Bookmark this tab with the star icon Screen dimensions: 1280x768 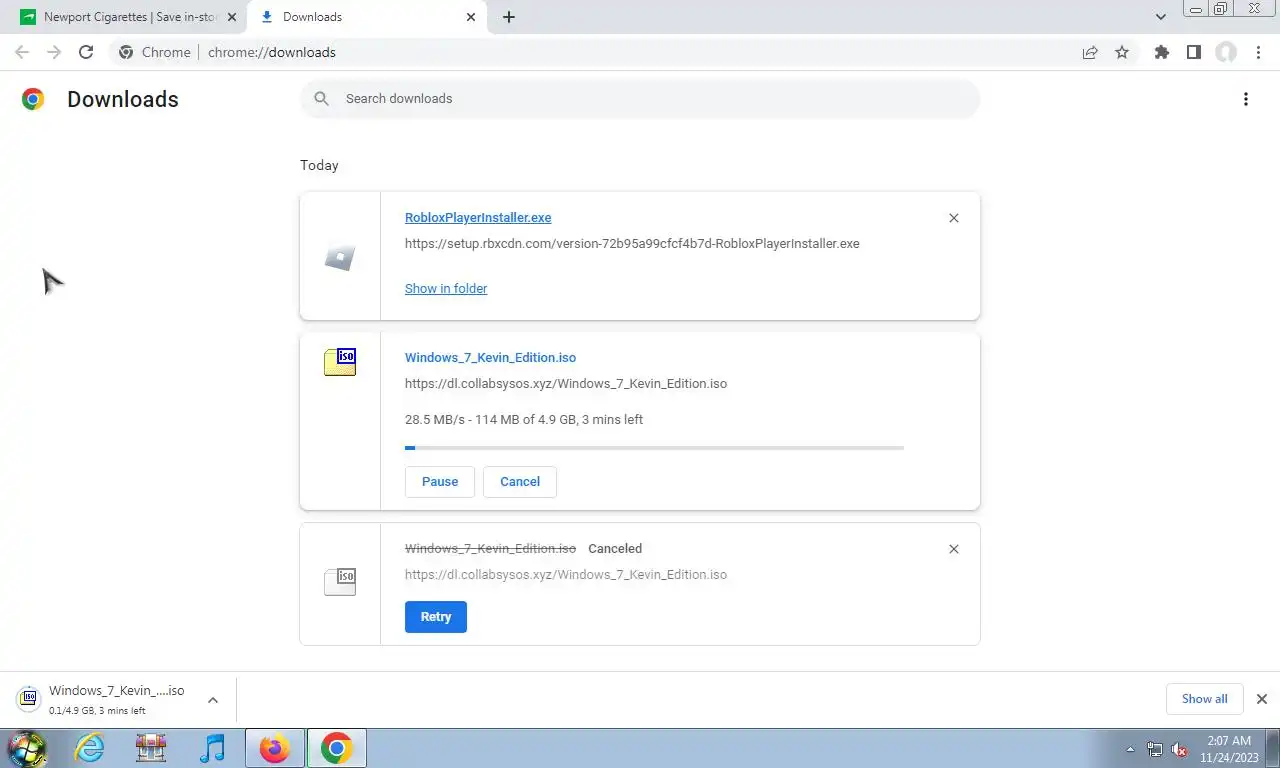(1122, 52)
